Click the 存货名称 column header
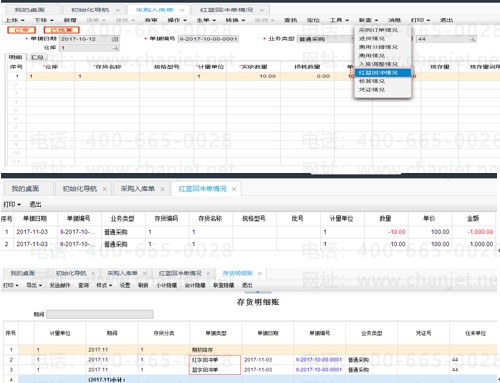The image size is (500, 383). coord(107,67)
